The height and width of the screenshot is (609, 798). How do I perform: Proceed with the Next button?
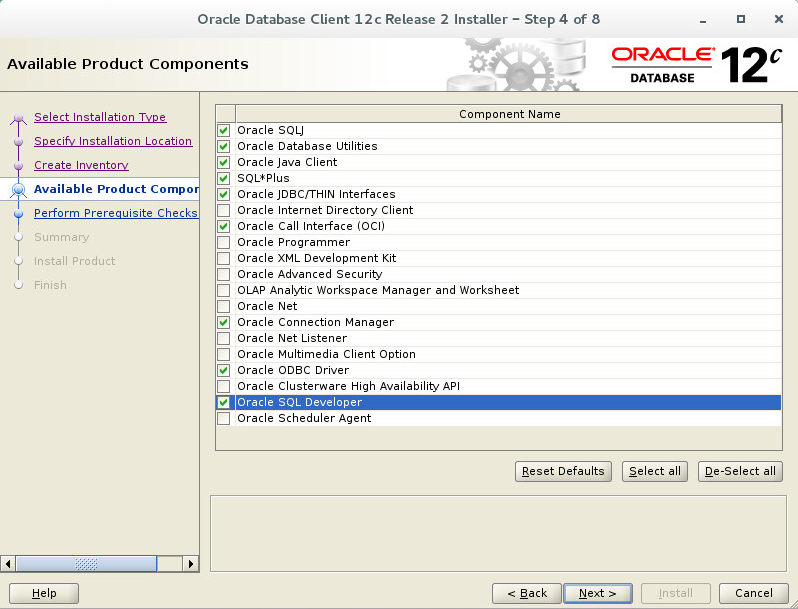pyautogui.click(x=598, y=593)
